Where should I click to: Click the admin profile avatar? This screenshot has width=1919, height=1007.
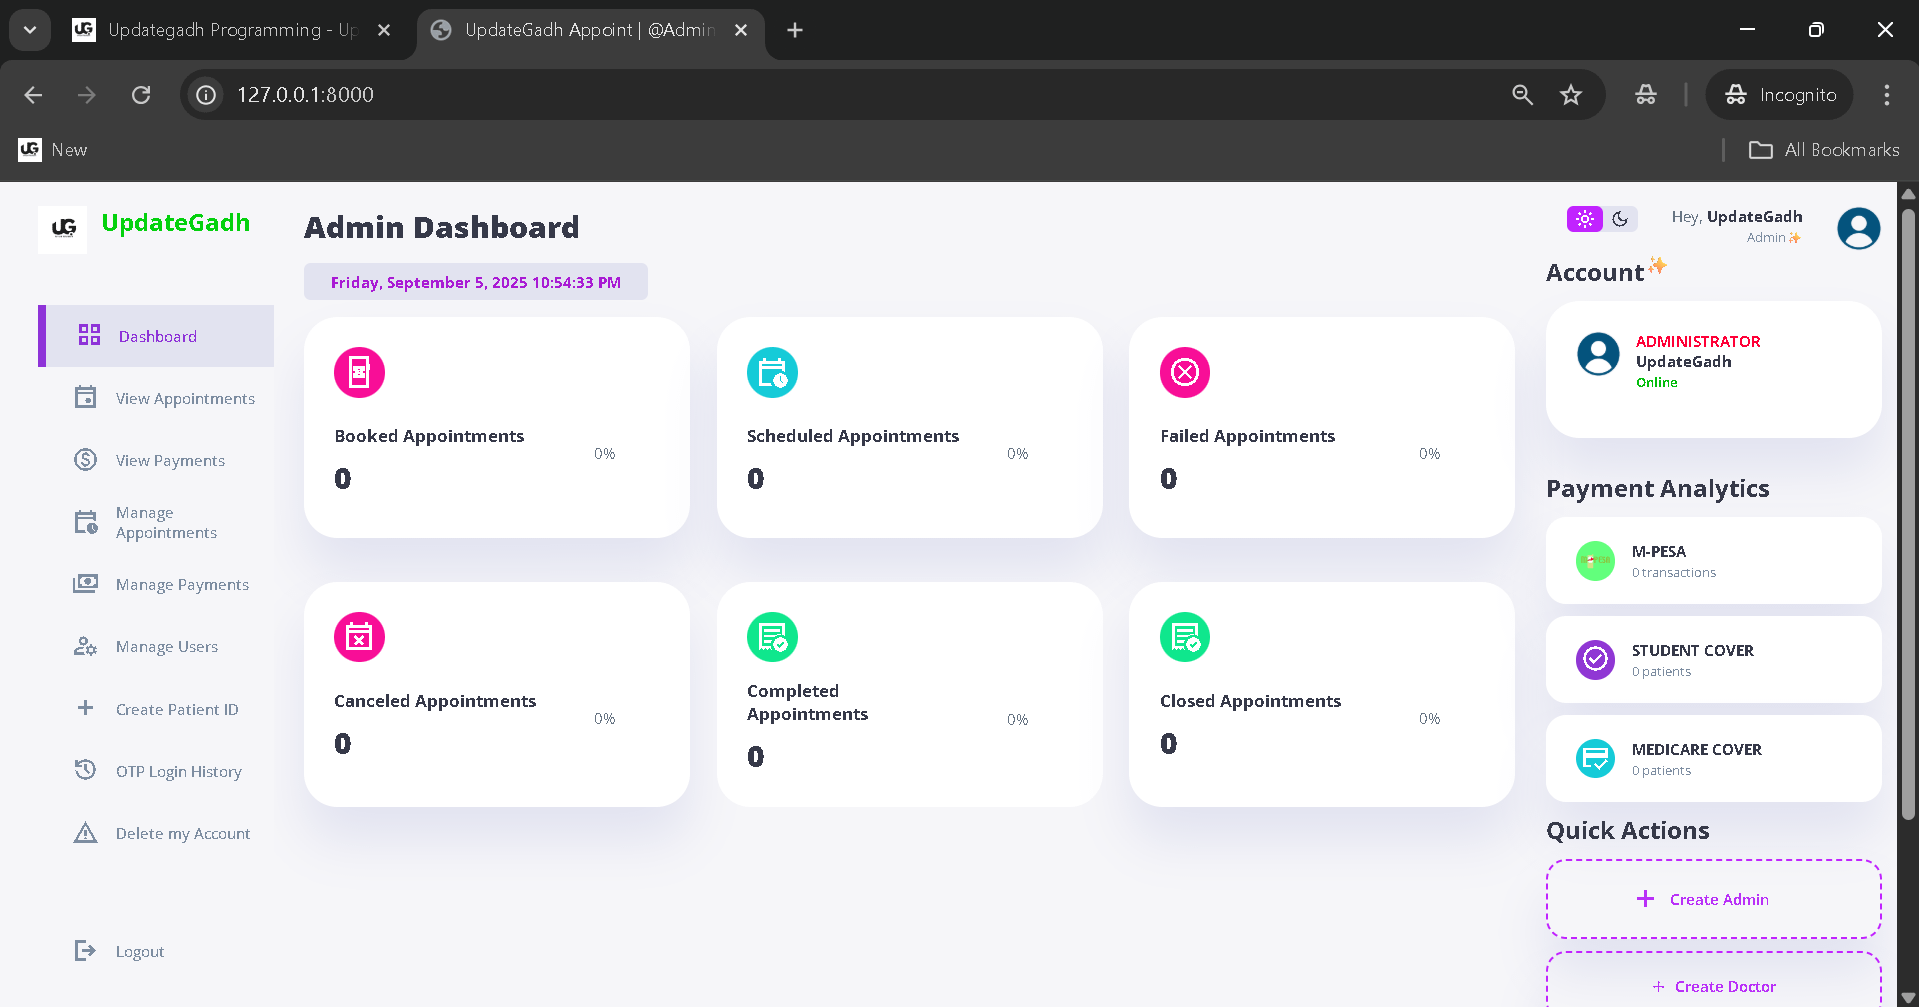pos(1857,228)
